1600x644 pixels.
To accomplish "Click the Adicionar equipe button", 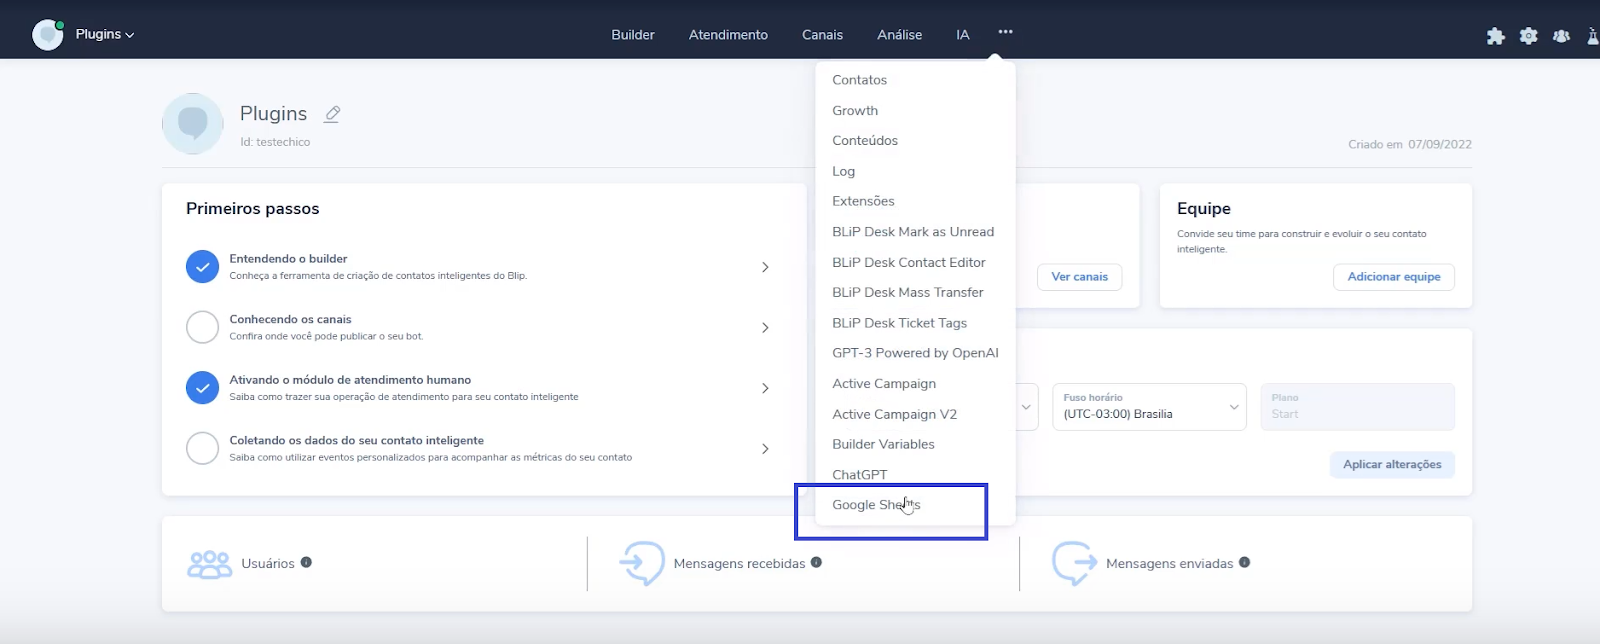I will [x=1394, y=277].
